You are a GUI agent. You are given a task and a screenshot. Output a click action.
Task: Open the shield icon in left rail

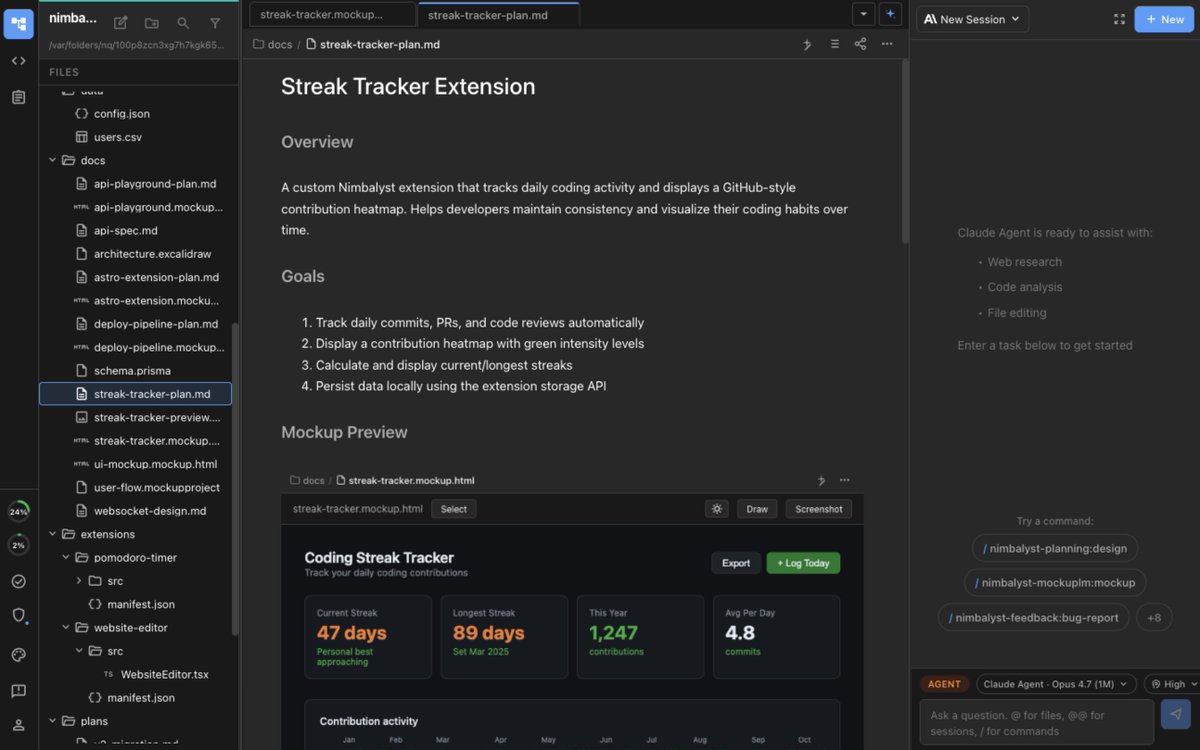tap(18, 616)
